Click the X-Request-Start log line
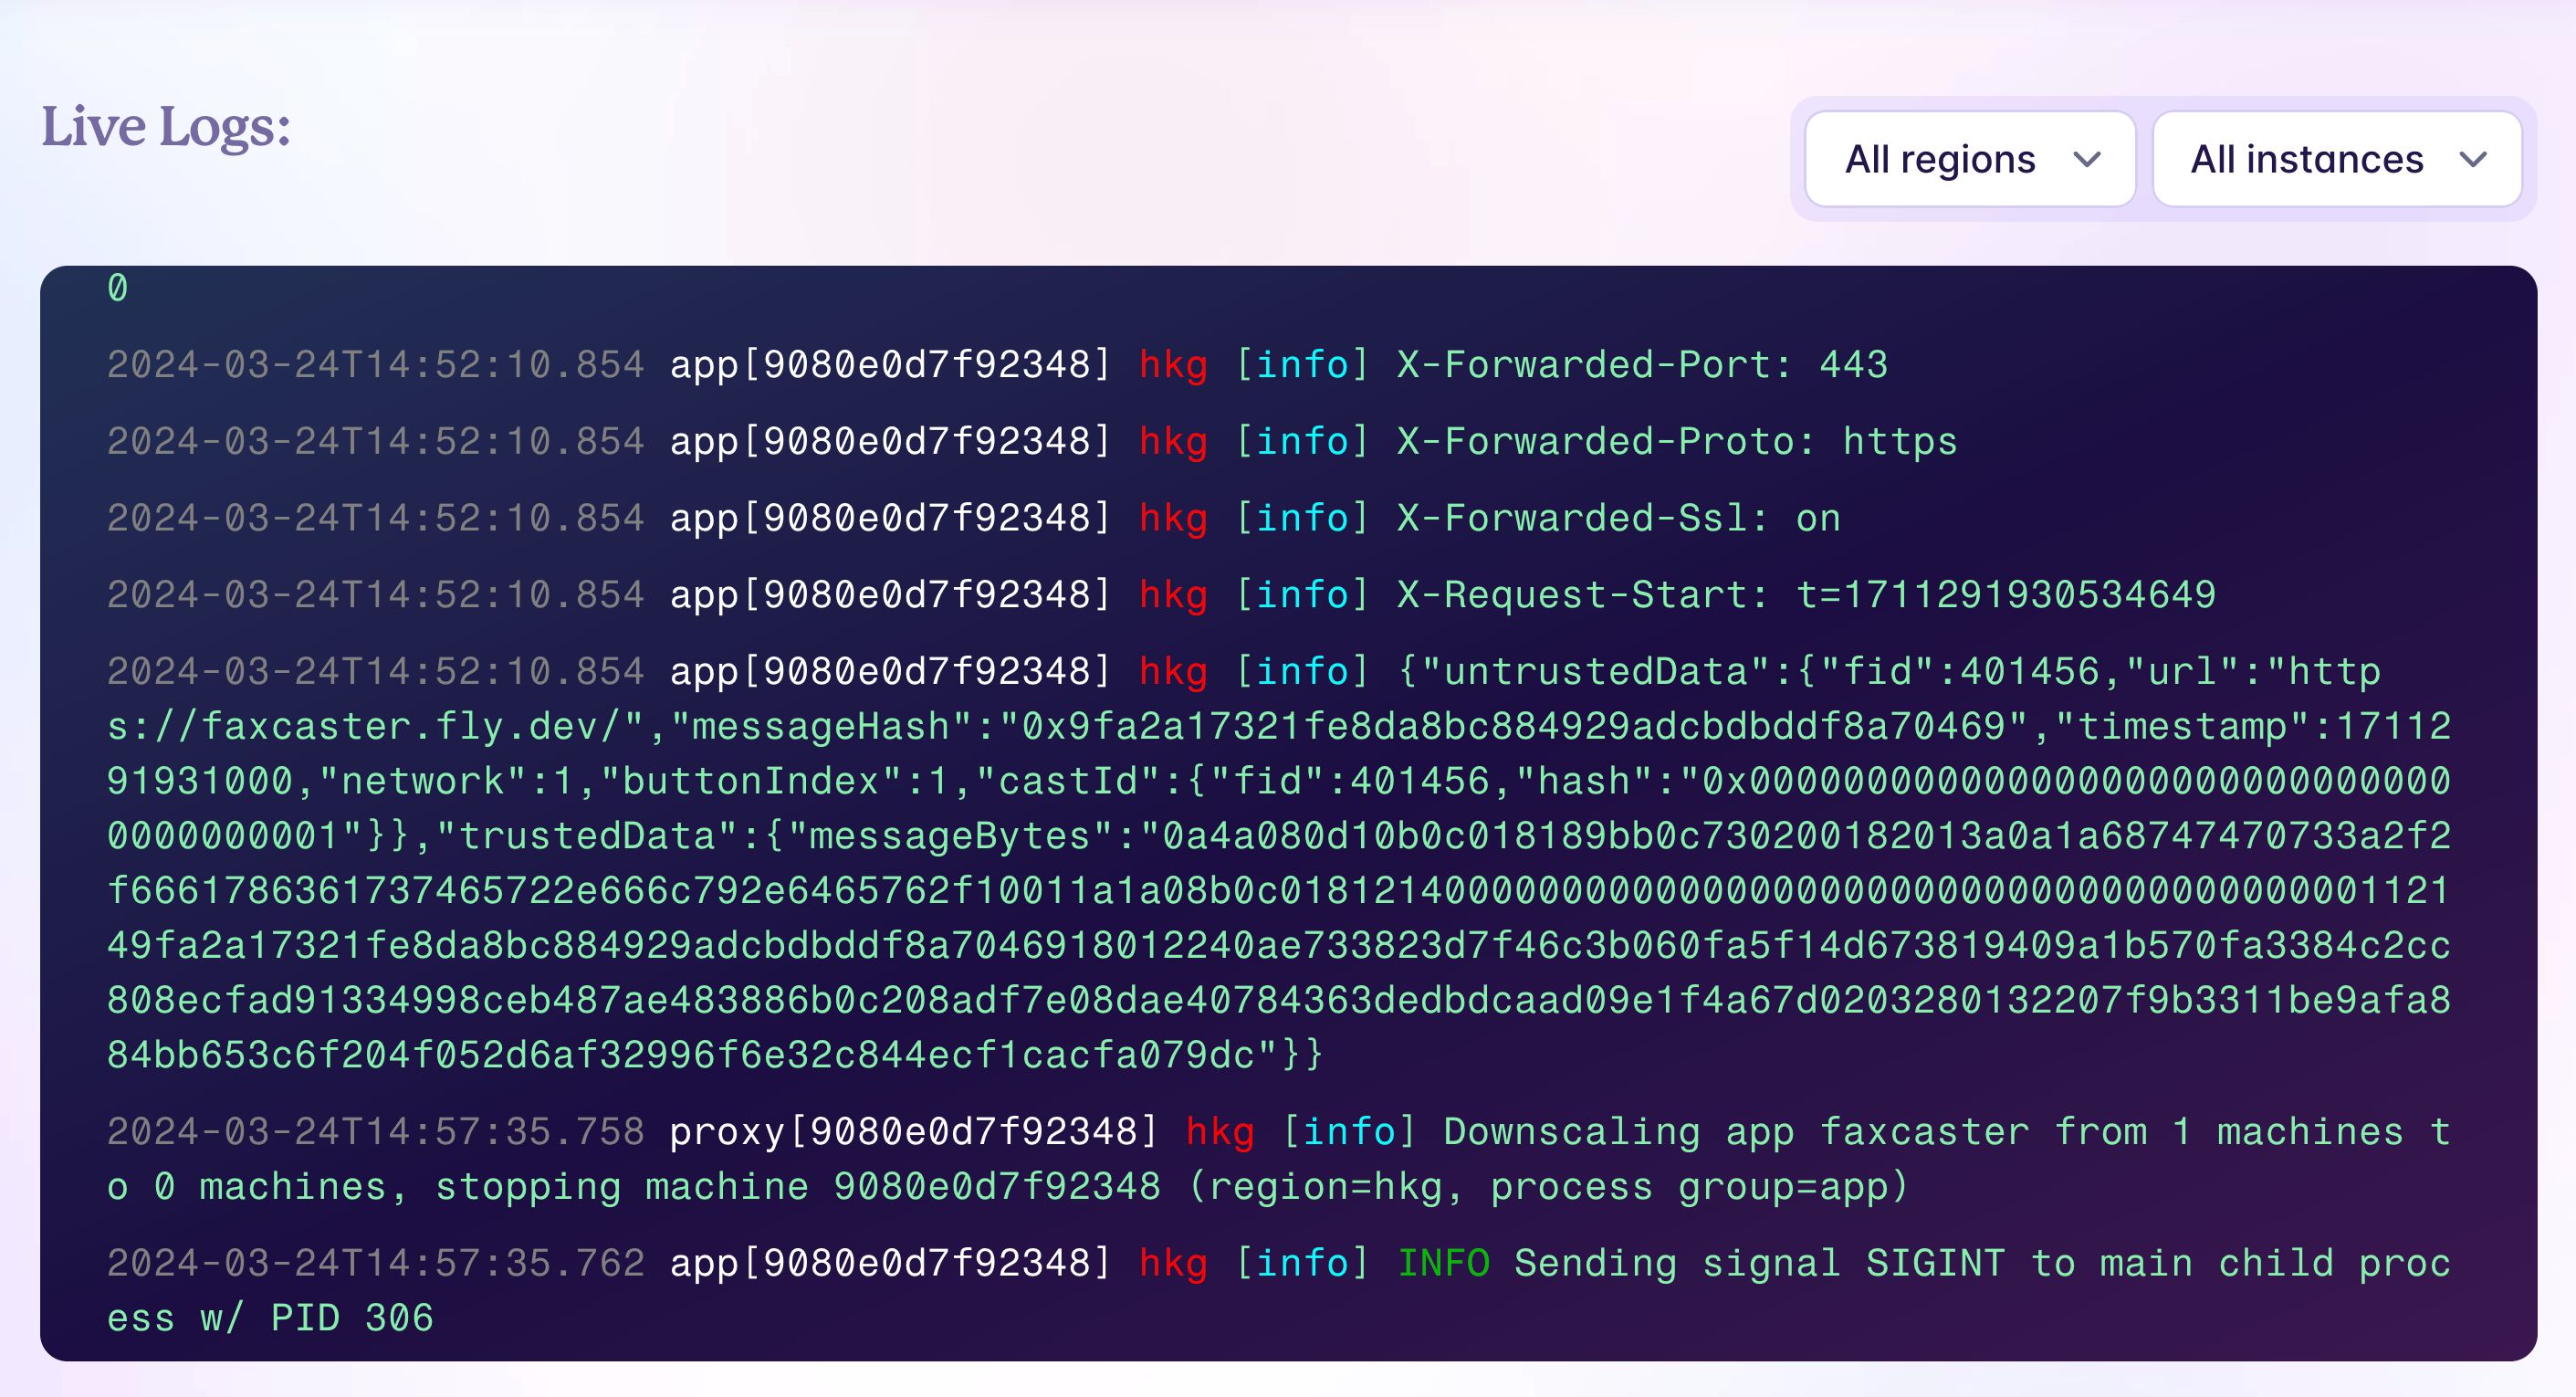This screenshot has width=2576, height=1397. (1161, 595)
